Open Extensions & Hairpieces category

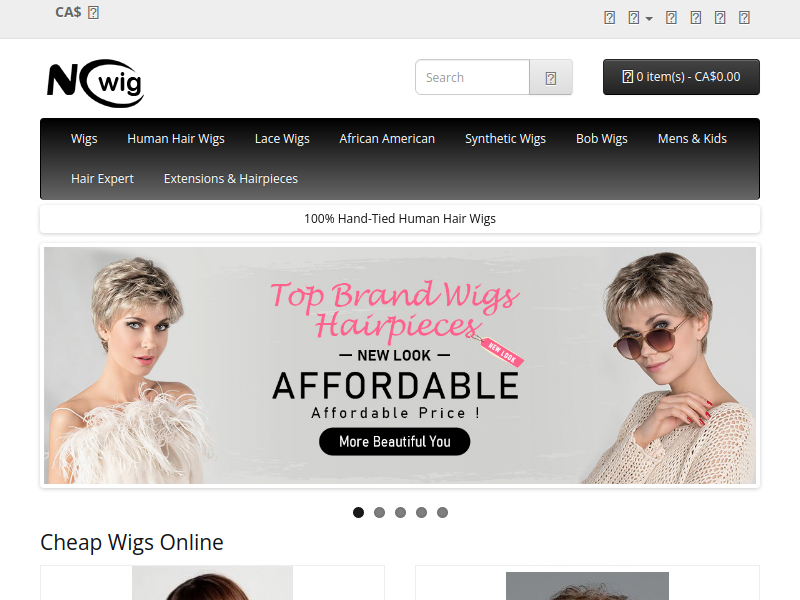tap(231, 179)
